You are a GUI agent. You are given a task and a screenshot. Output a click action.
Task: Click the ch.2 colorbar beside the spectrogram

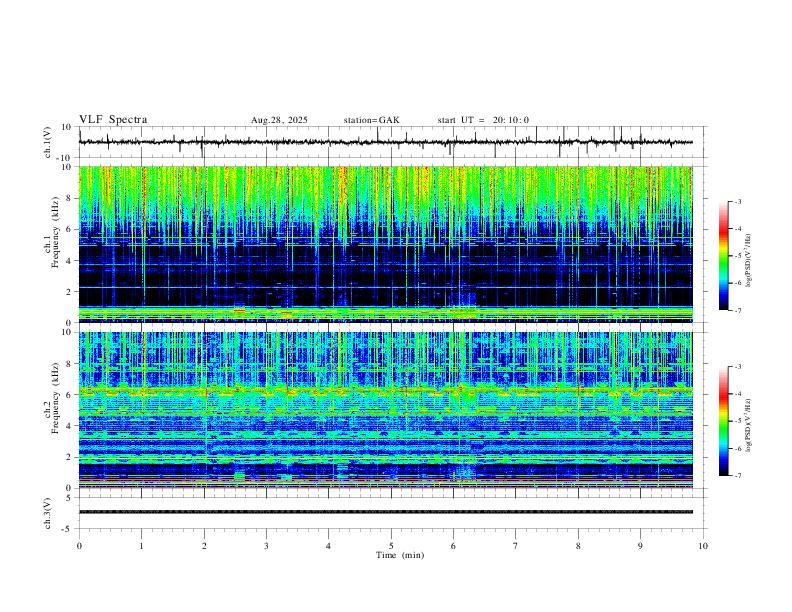tap(723, 421)
